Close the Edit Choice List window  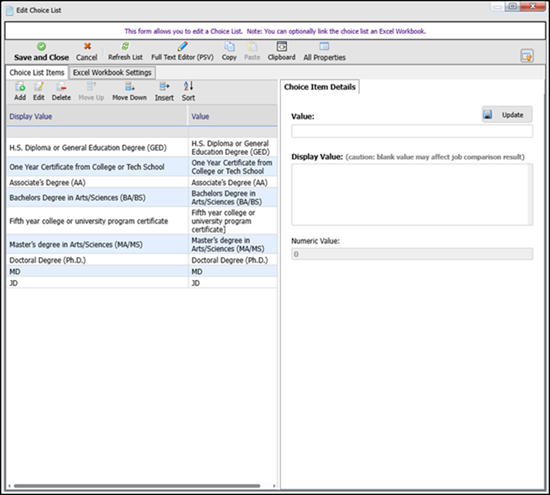532,6
